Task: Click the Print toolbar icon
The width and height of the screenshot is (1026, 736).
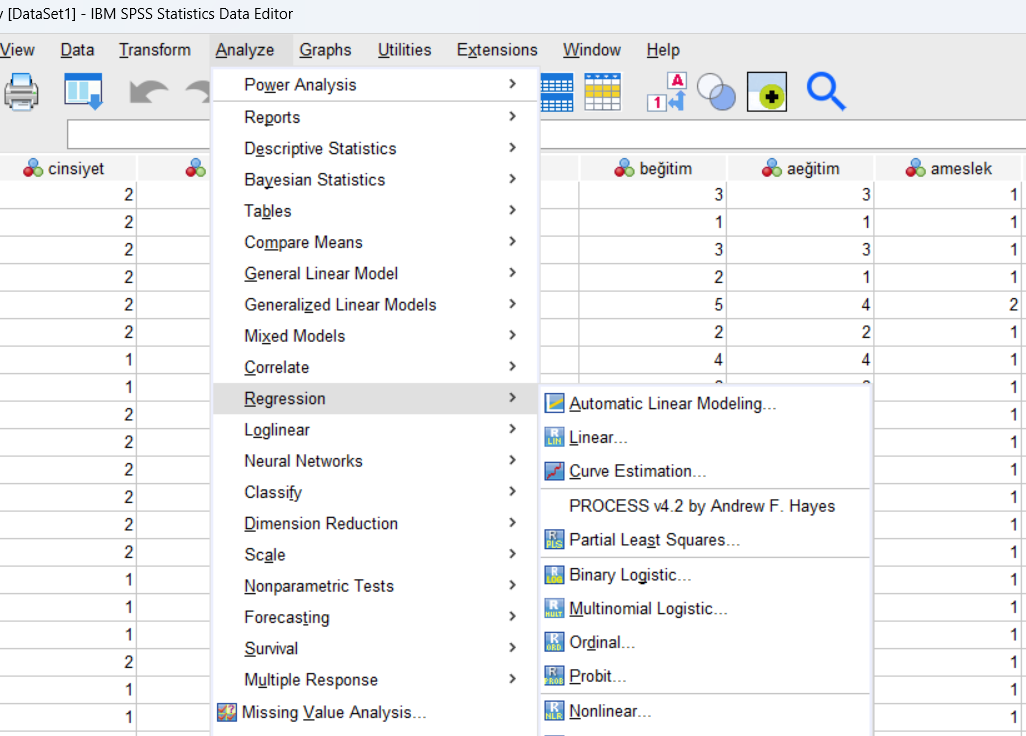Action: 20,92
